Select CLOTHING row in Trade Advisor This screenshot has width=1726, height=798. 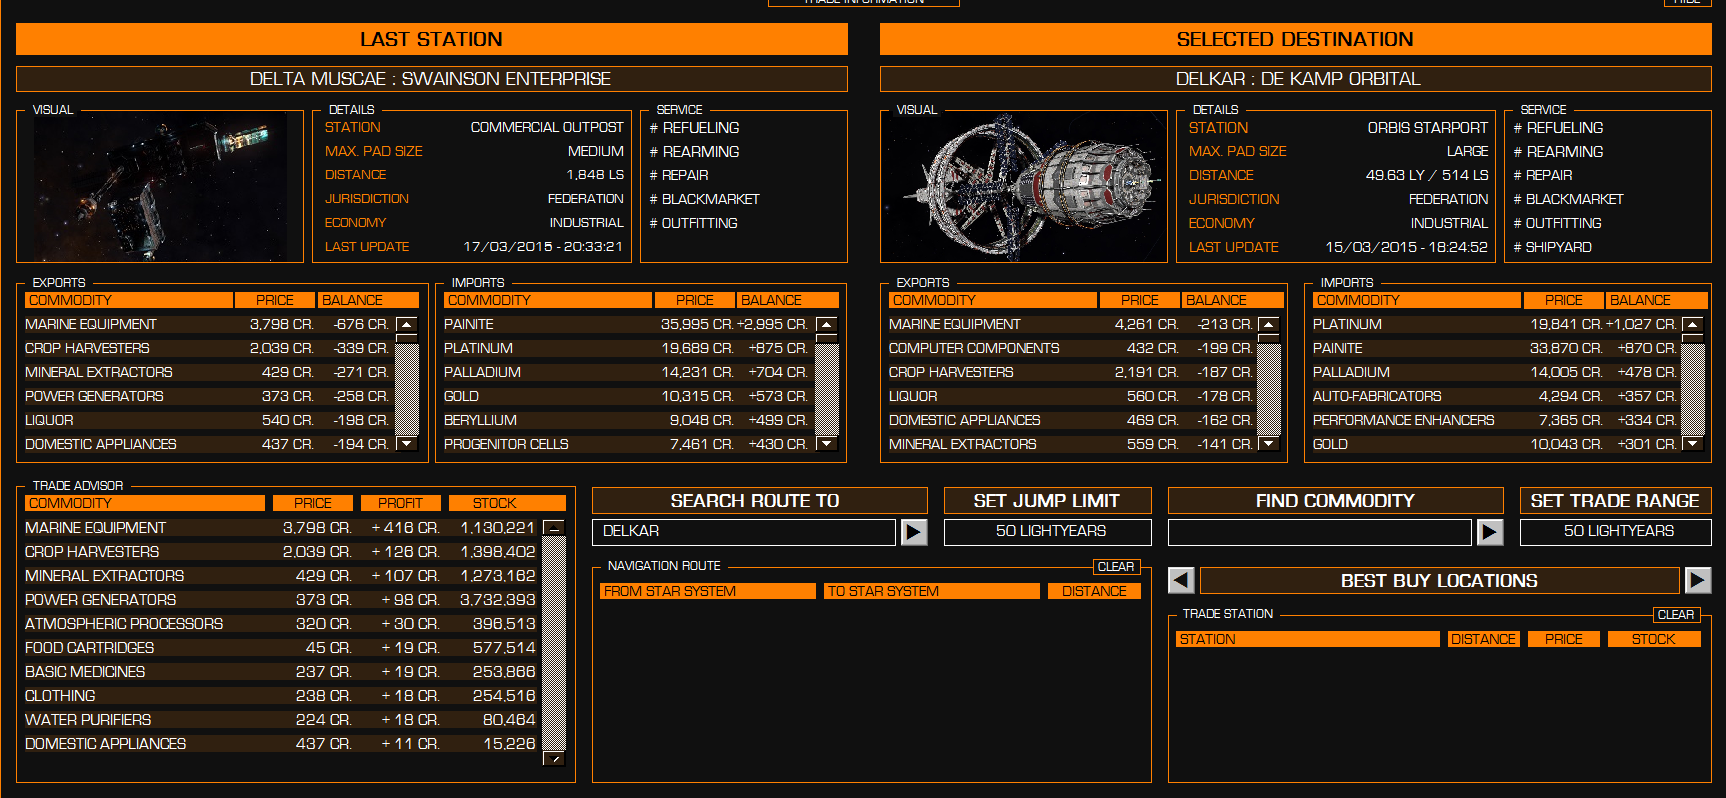(x=282, y=696)
